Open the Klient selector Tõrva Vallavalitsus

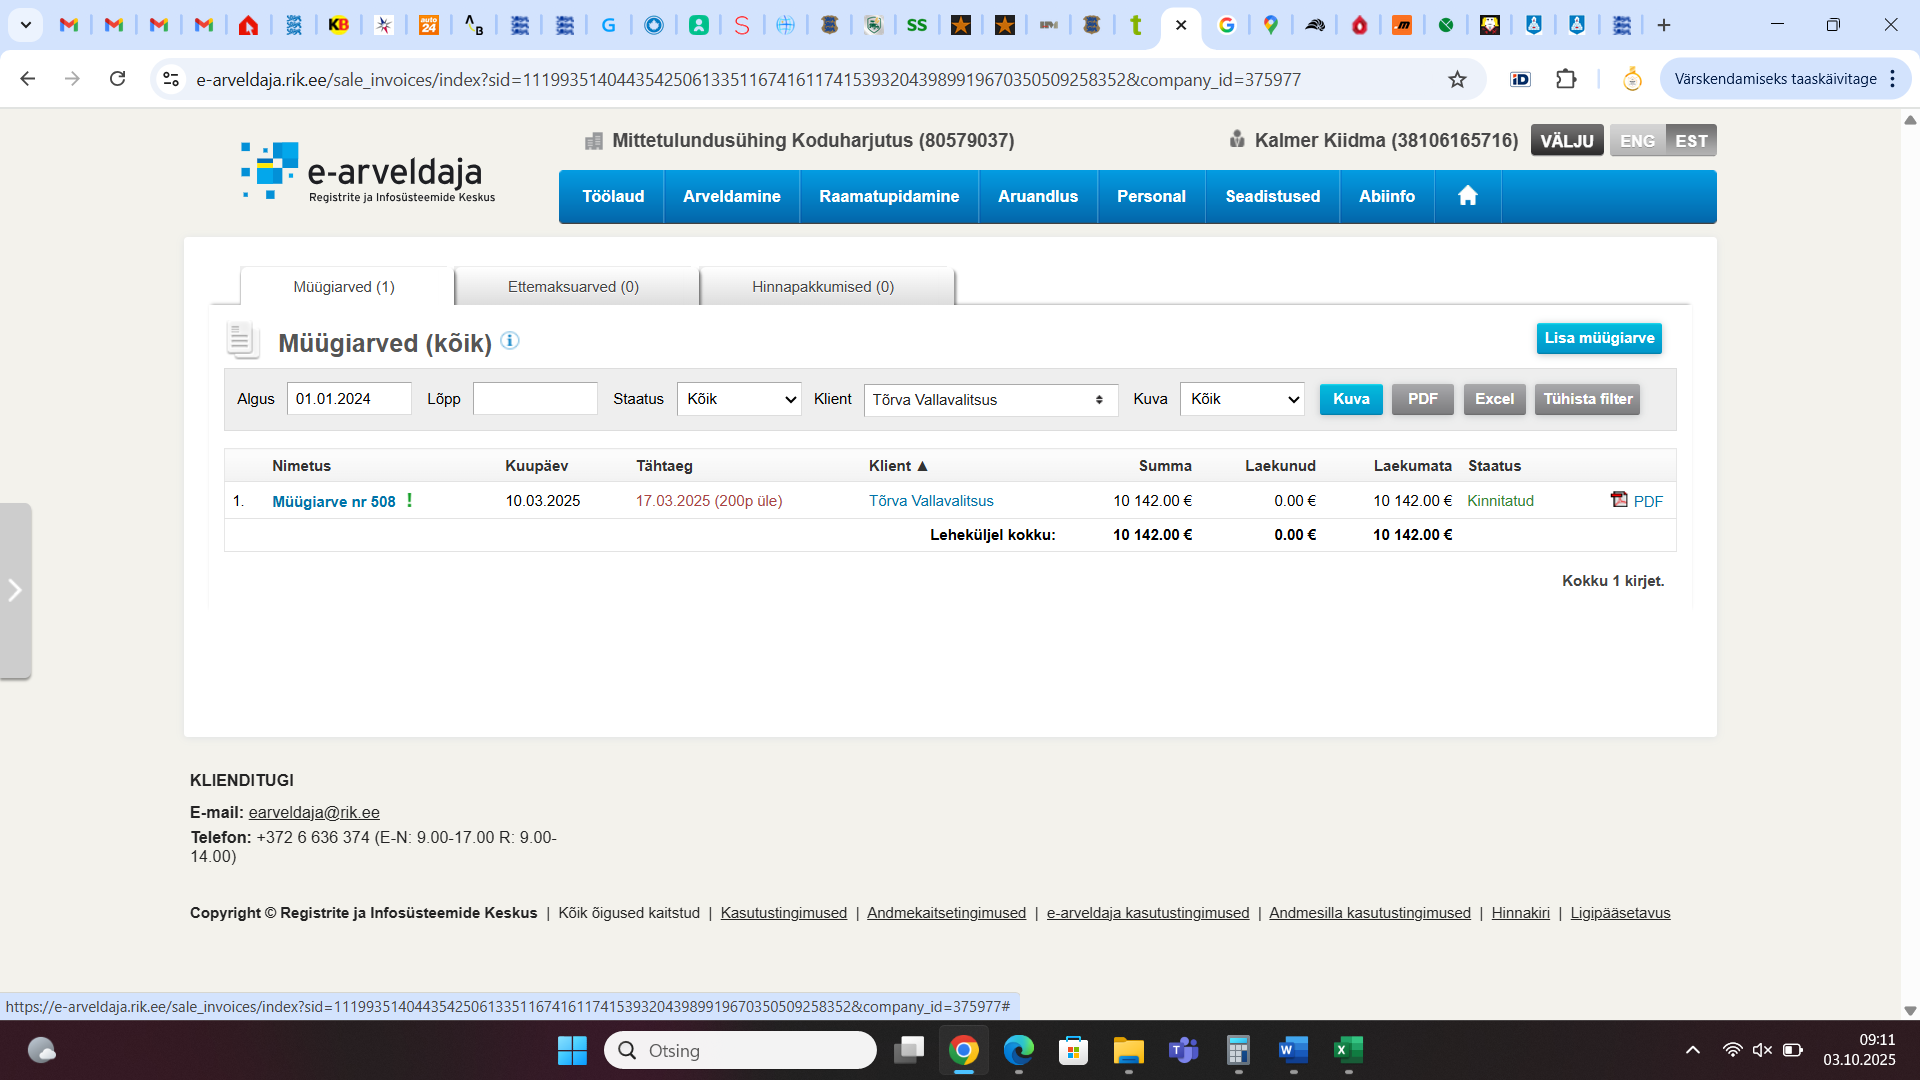tap(990, 400)
